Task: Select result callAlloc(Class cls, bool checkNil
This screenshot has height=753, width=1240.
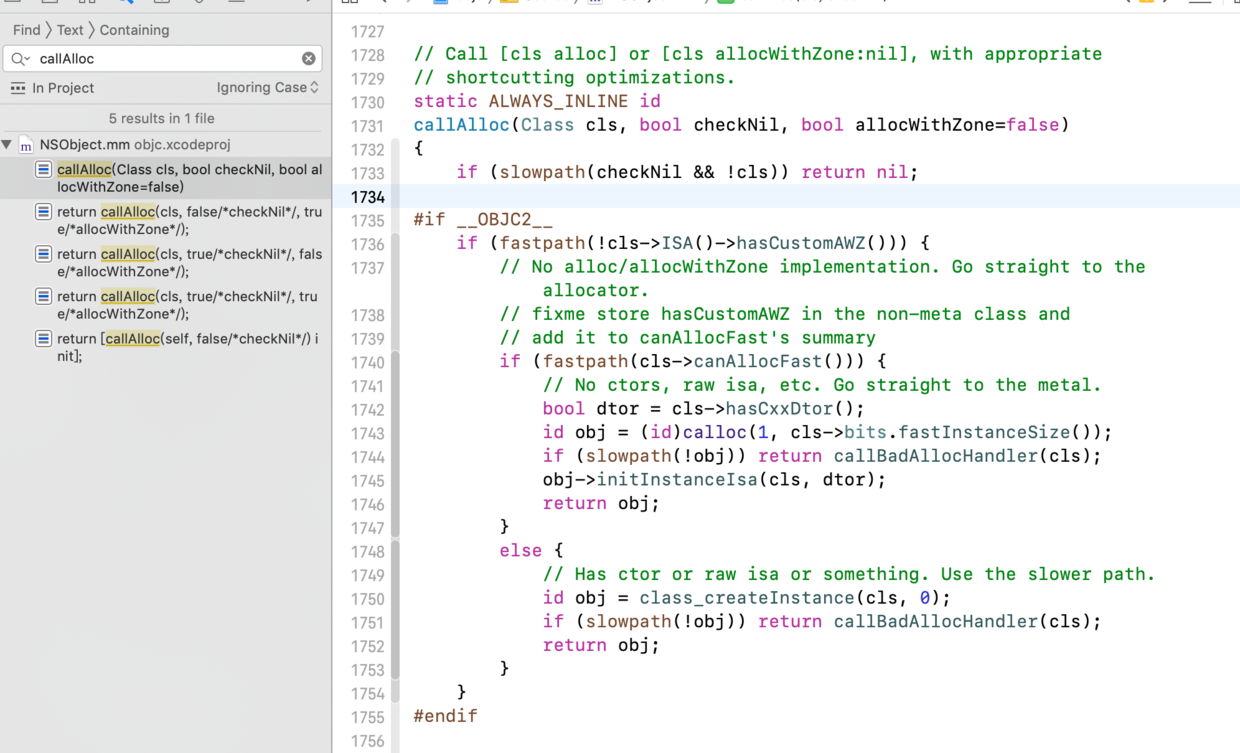Action: (165, 178)
